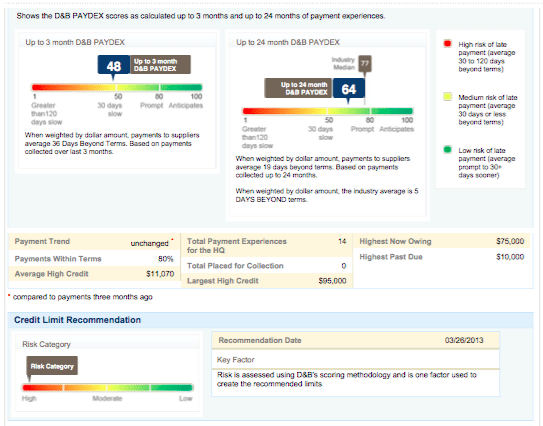The image size is (543, 426).
Task: Click the red high risk legend square
Action: point(447,44)
